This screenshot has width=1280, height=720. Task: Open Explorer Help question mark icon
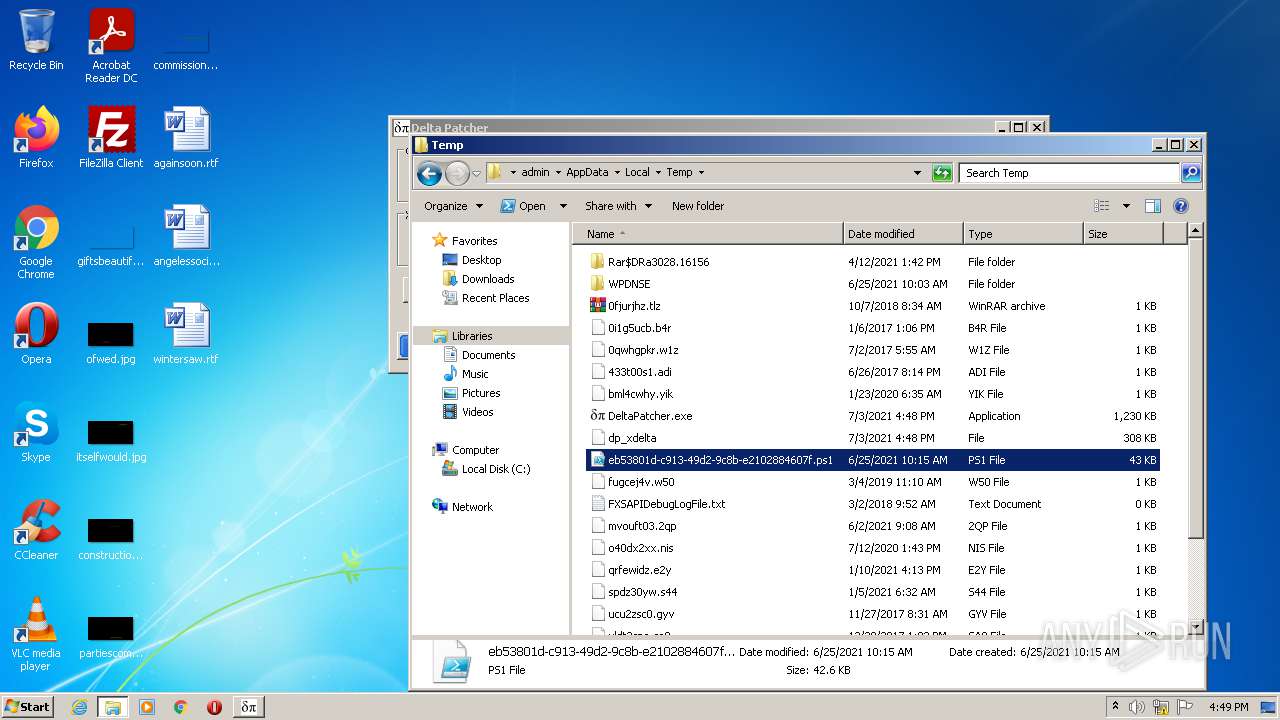pyautogui.click(x=1180, y=206)
